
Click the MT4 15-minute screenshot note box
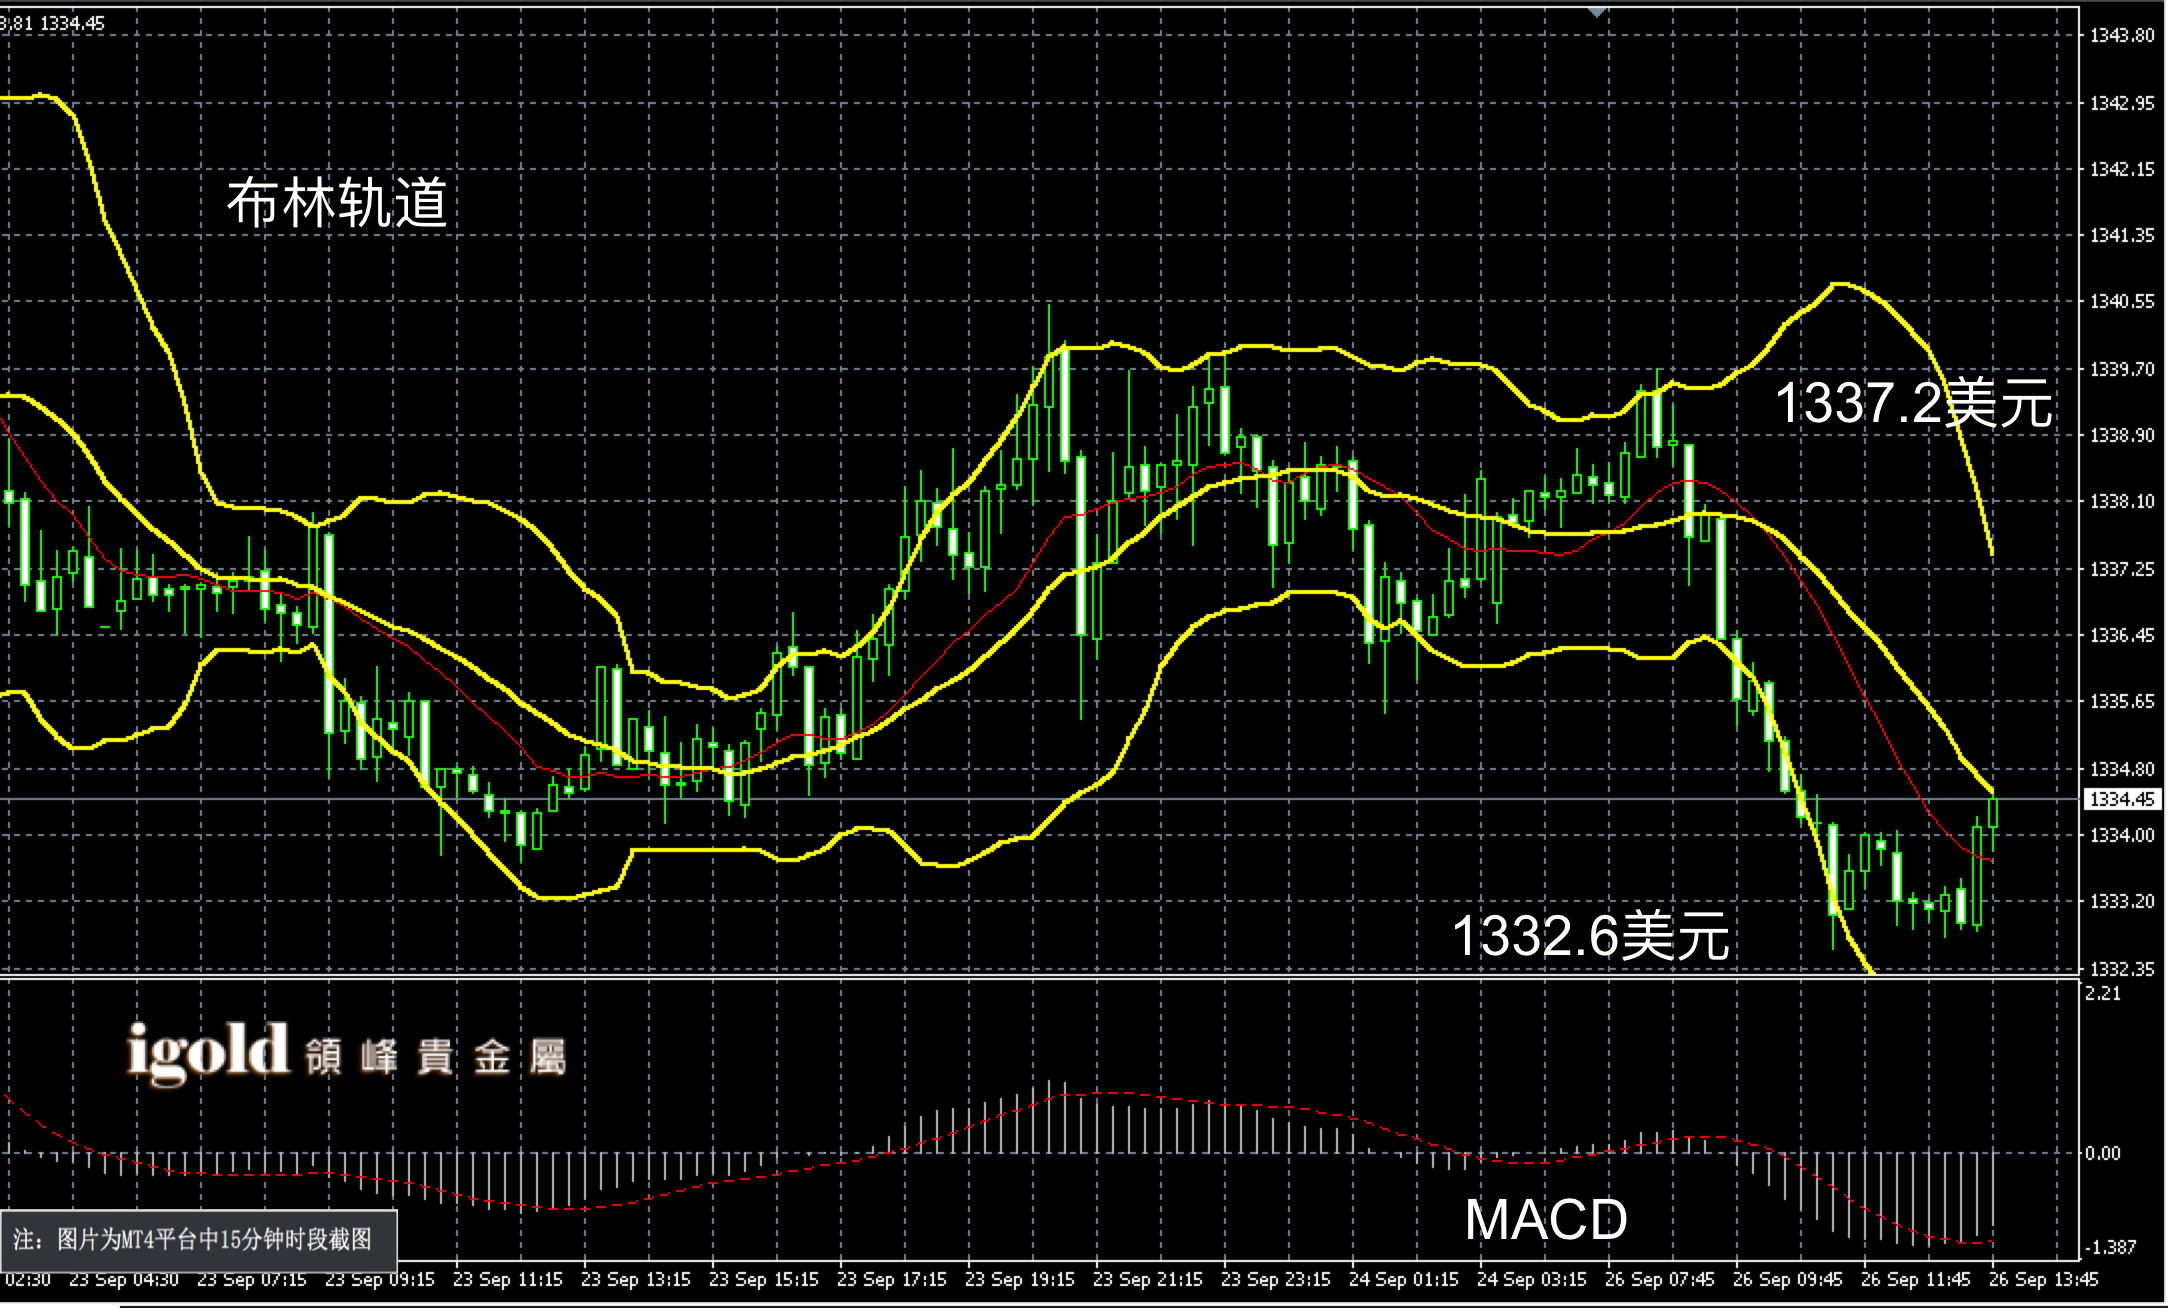click(199, 1240)
